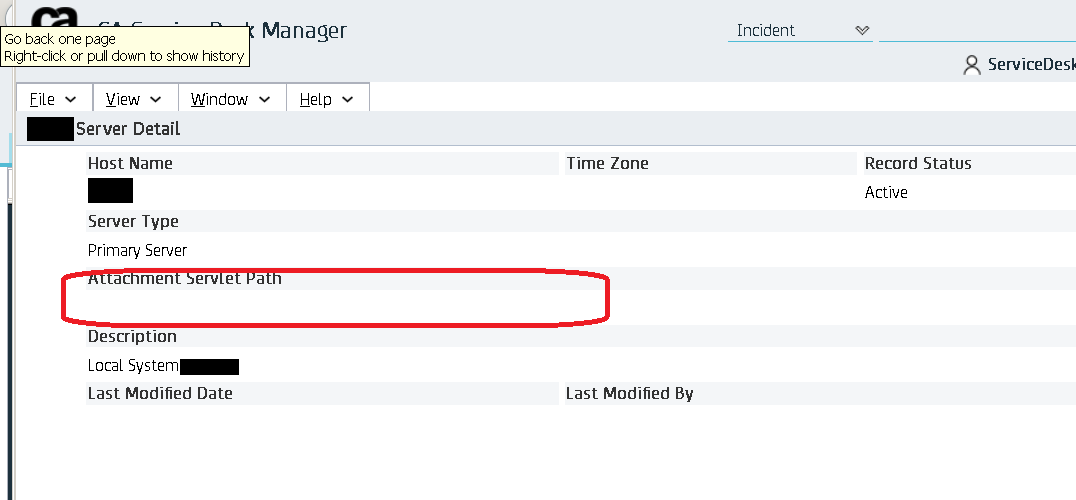Click the Record Status label

pyautogui.click(x=918, y=163)
